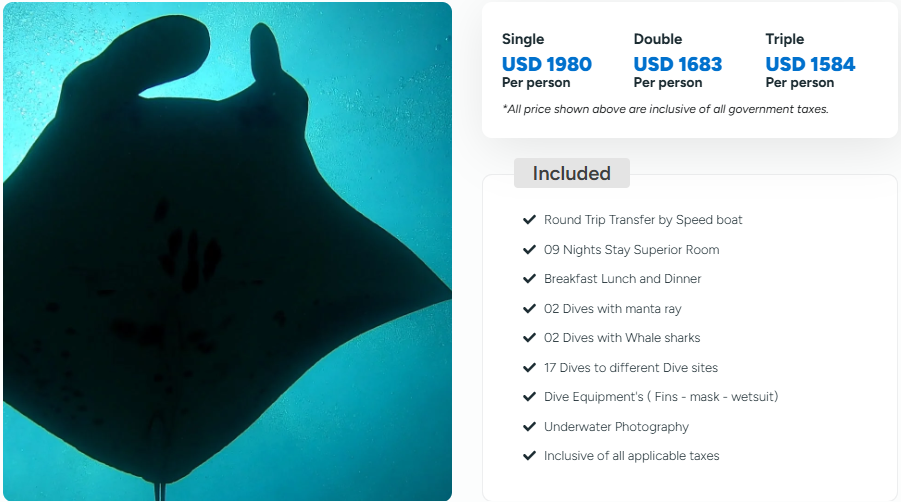The width and height of the screenshot is (901, 502).
Task: Choose the Double price USD 1683
Action: (678, 64)
